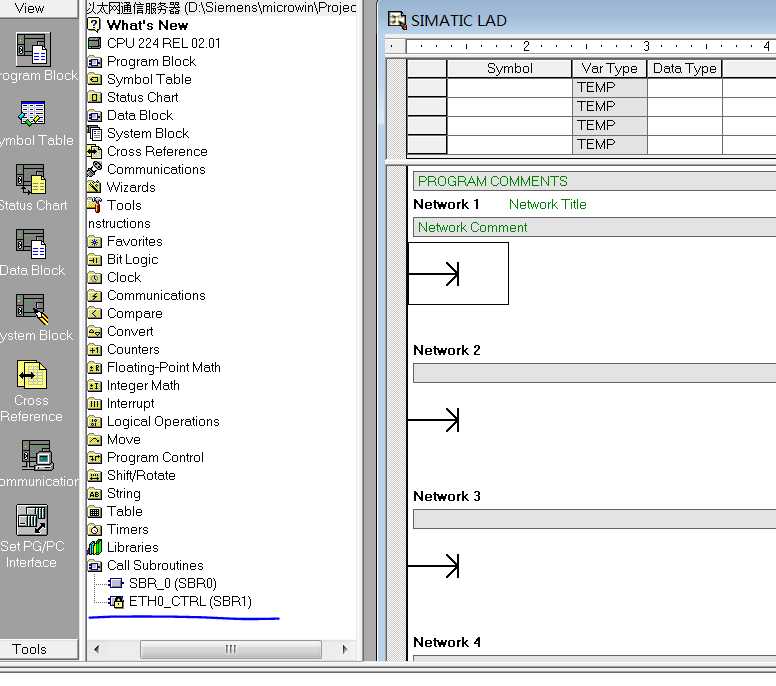
Task: Click the locked ETH0_CTRL subroutine icon
Action: (x=116, y=601)
